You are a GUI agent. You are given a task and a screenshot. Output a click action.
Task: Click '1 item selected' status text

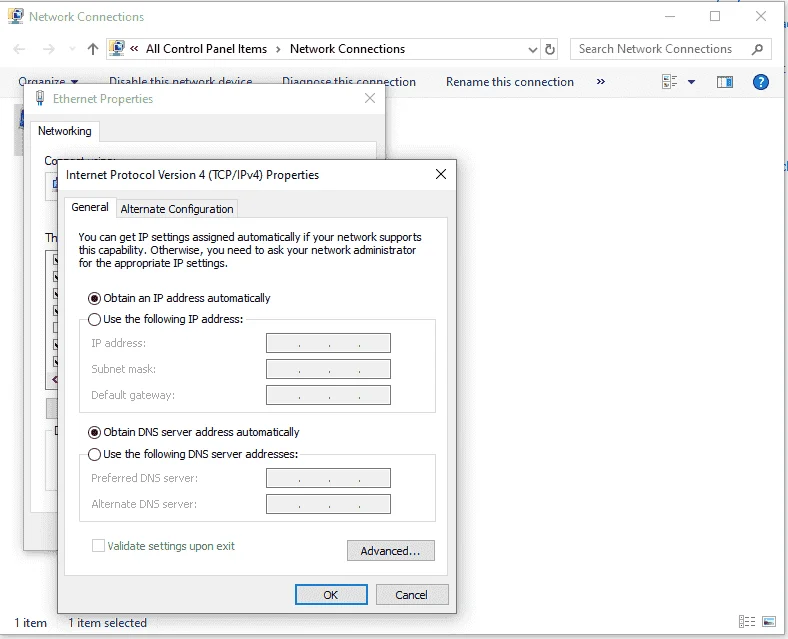click(x=108, y=623)
